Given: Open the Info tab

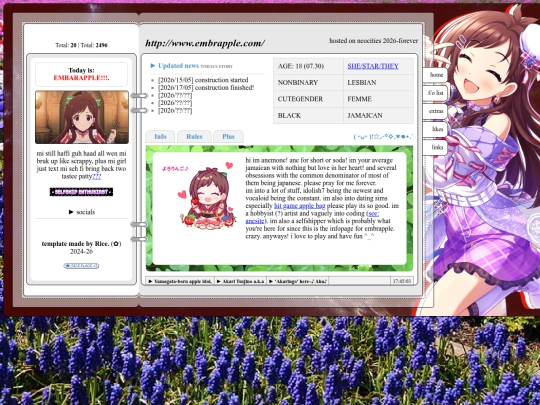Looking at the screenshot, I should [160, 137].
